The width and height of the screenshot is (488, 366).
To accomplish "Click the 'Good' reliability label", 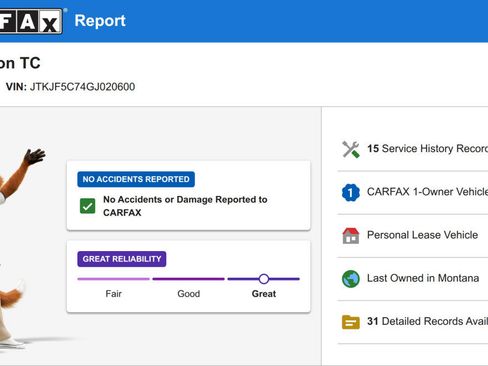I will pos(189,294).
